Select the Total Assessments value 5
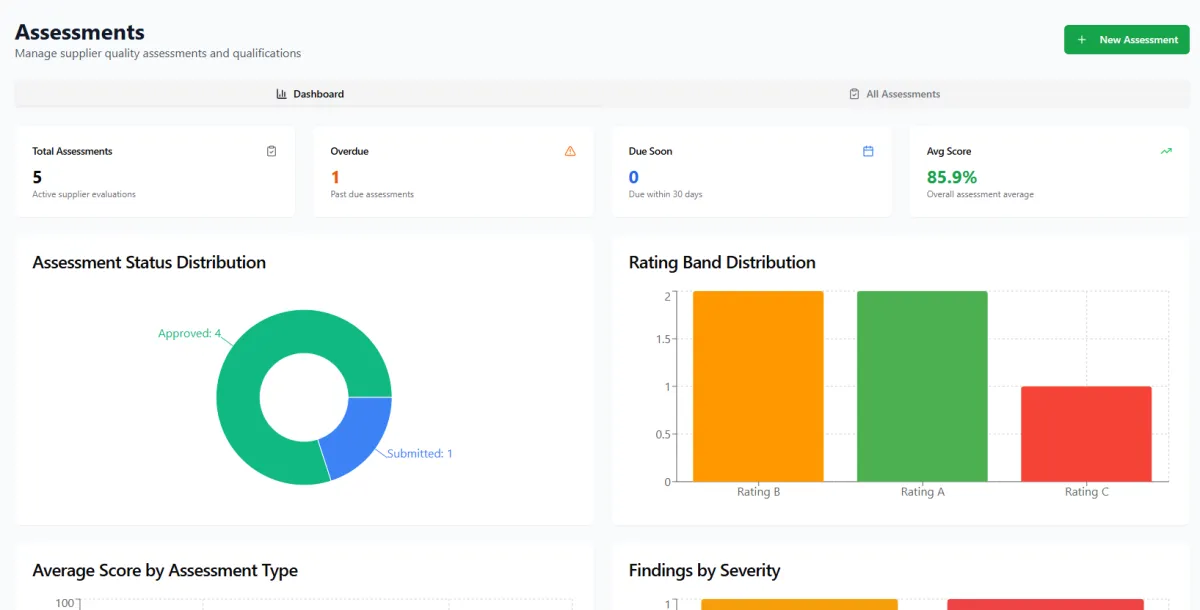 pos(37,177)
